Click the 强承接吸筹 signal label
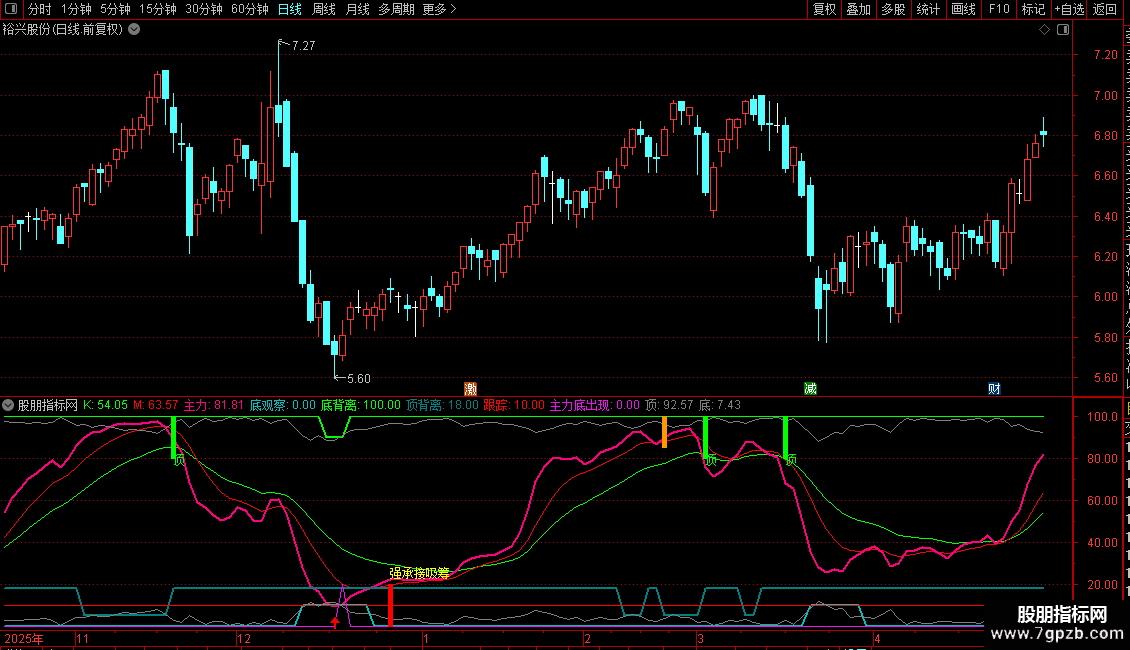The height and width of the screenshot is (650, 1130). point(419,573)
